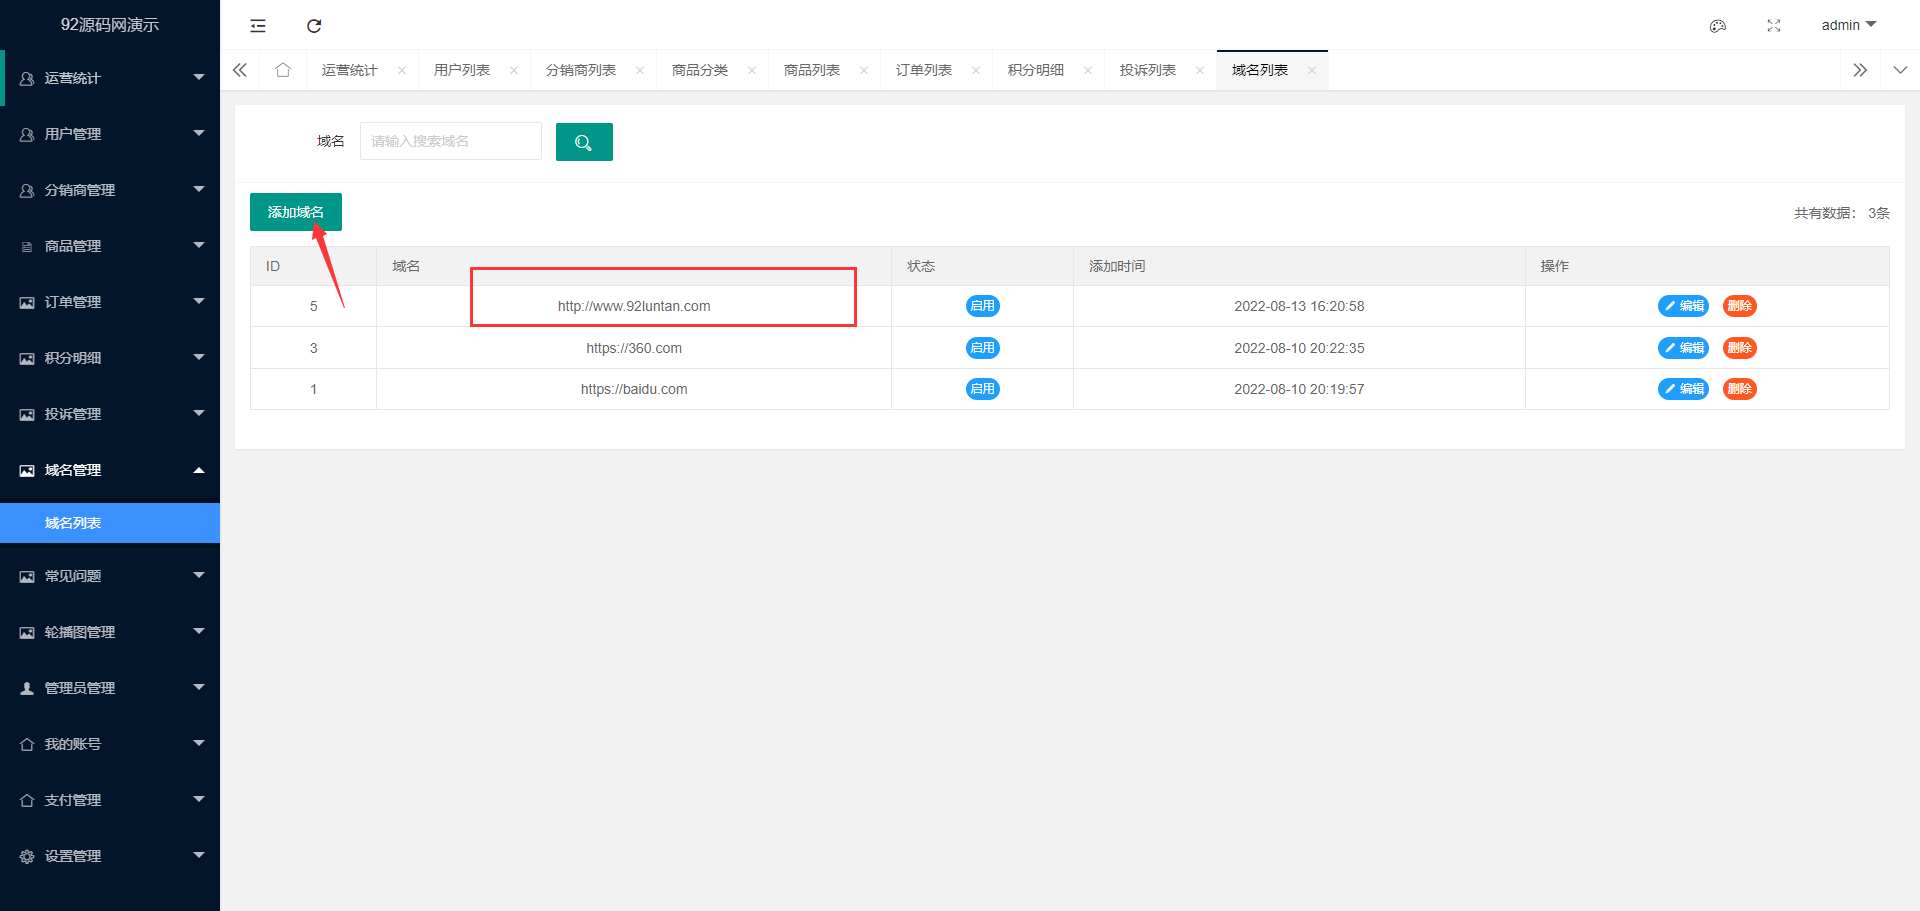Close the 订单列表 tab
The image size is (1920, 911).
pos(976,70)
